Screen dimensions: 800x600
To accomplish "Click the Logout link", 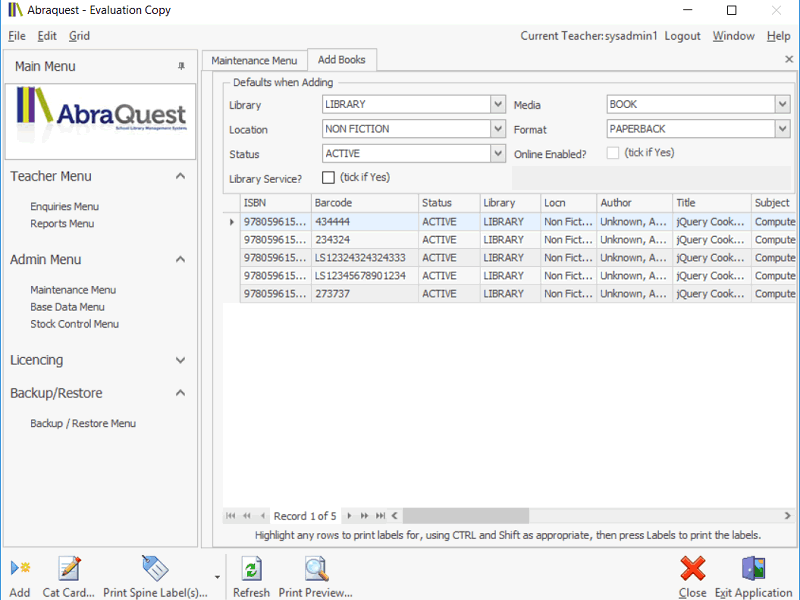I will point(682,35).
